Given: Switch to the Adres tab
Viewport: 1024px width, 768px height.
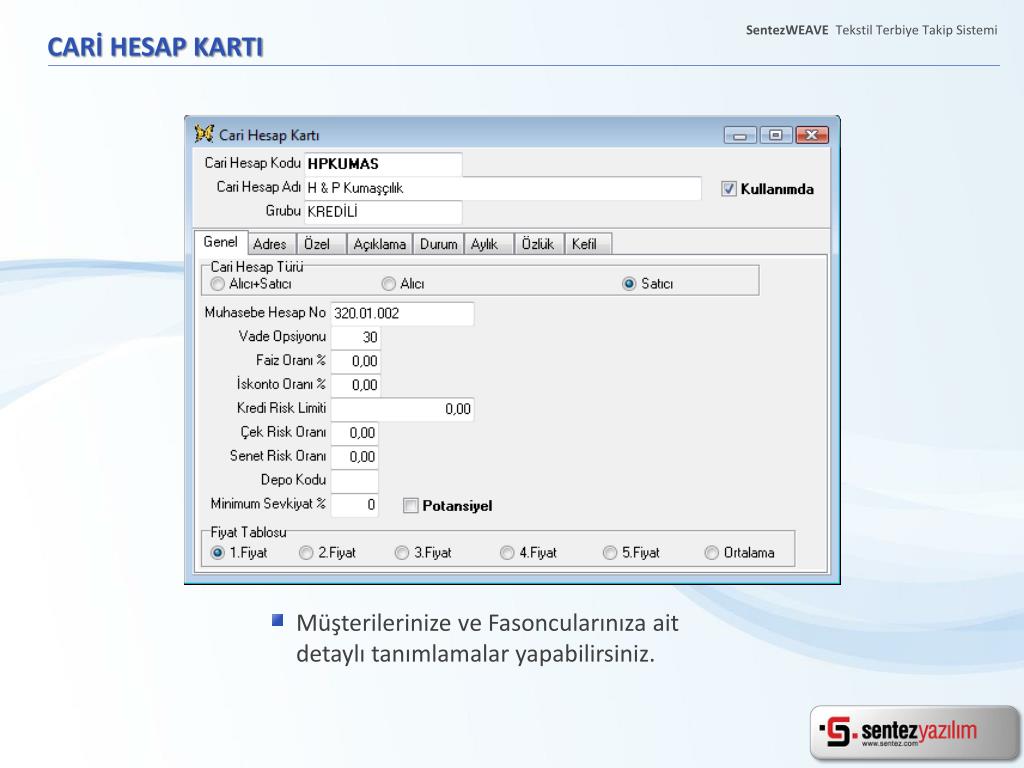Looking at the screenshot, I should (270, 244).
